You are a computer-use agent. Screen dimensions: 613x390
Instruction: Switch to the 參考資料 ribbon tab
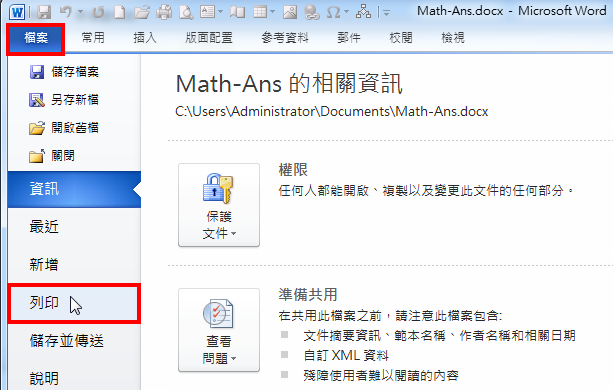point(285,38)
